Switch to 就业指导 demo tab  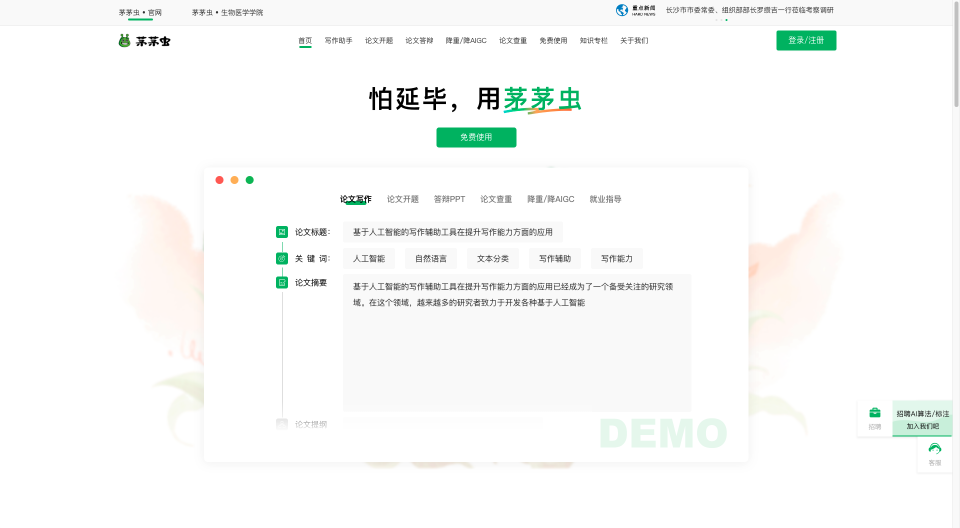606,199
